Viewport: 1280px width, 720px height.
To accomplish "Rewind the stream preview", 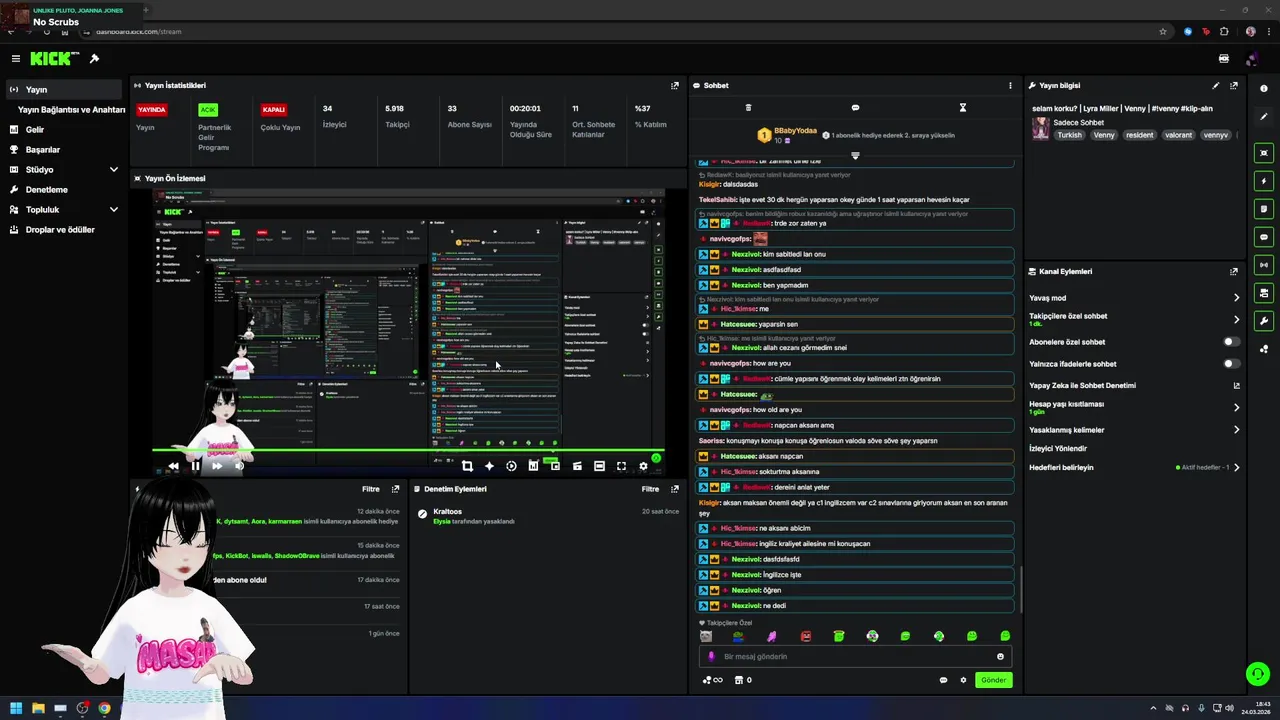I will pos(173,466).
